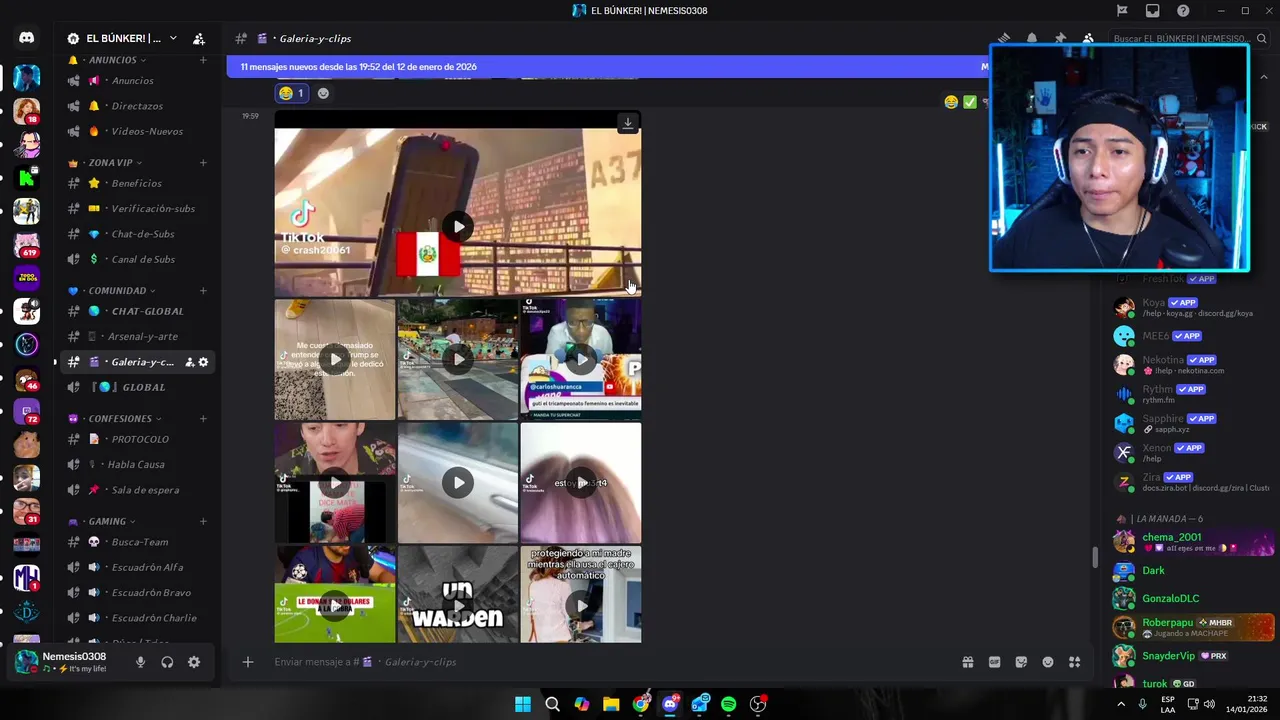The width and height of the screenshot is (1280, 720).
Task: Open the gift icon in message bar
Action: [x=968, y=662]
